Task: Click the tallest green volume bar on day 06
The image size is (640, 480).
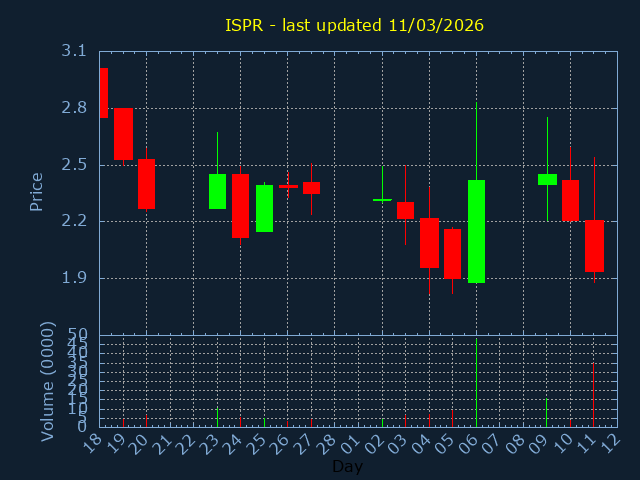Action: click(x=476, y=384)
